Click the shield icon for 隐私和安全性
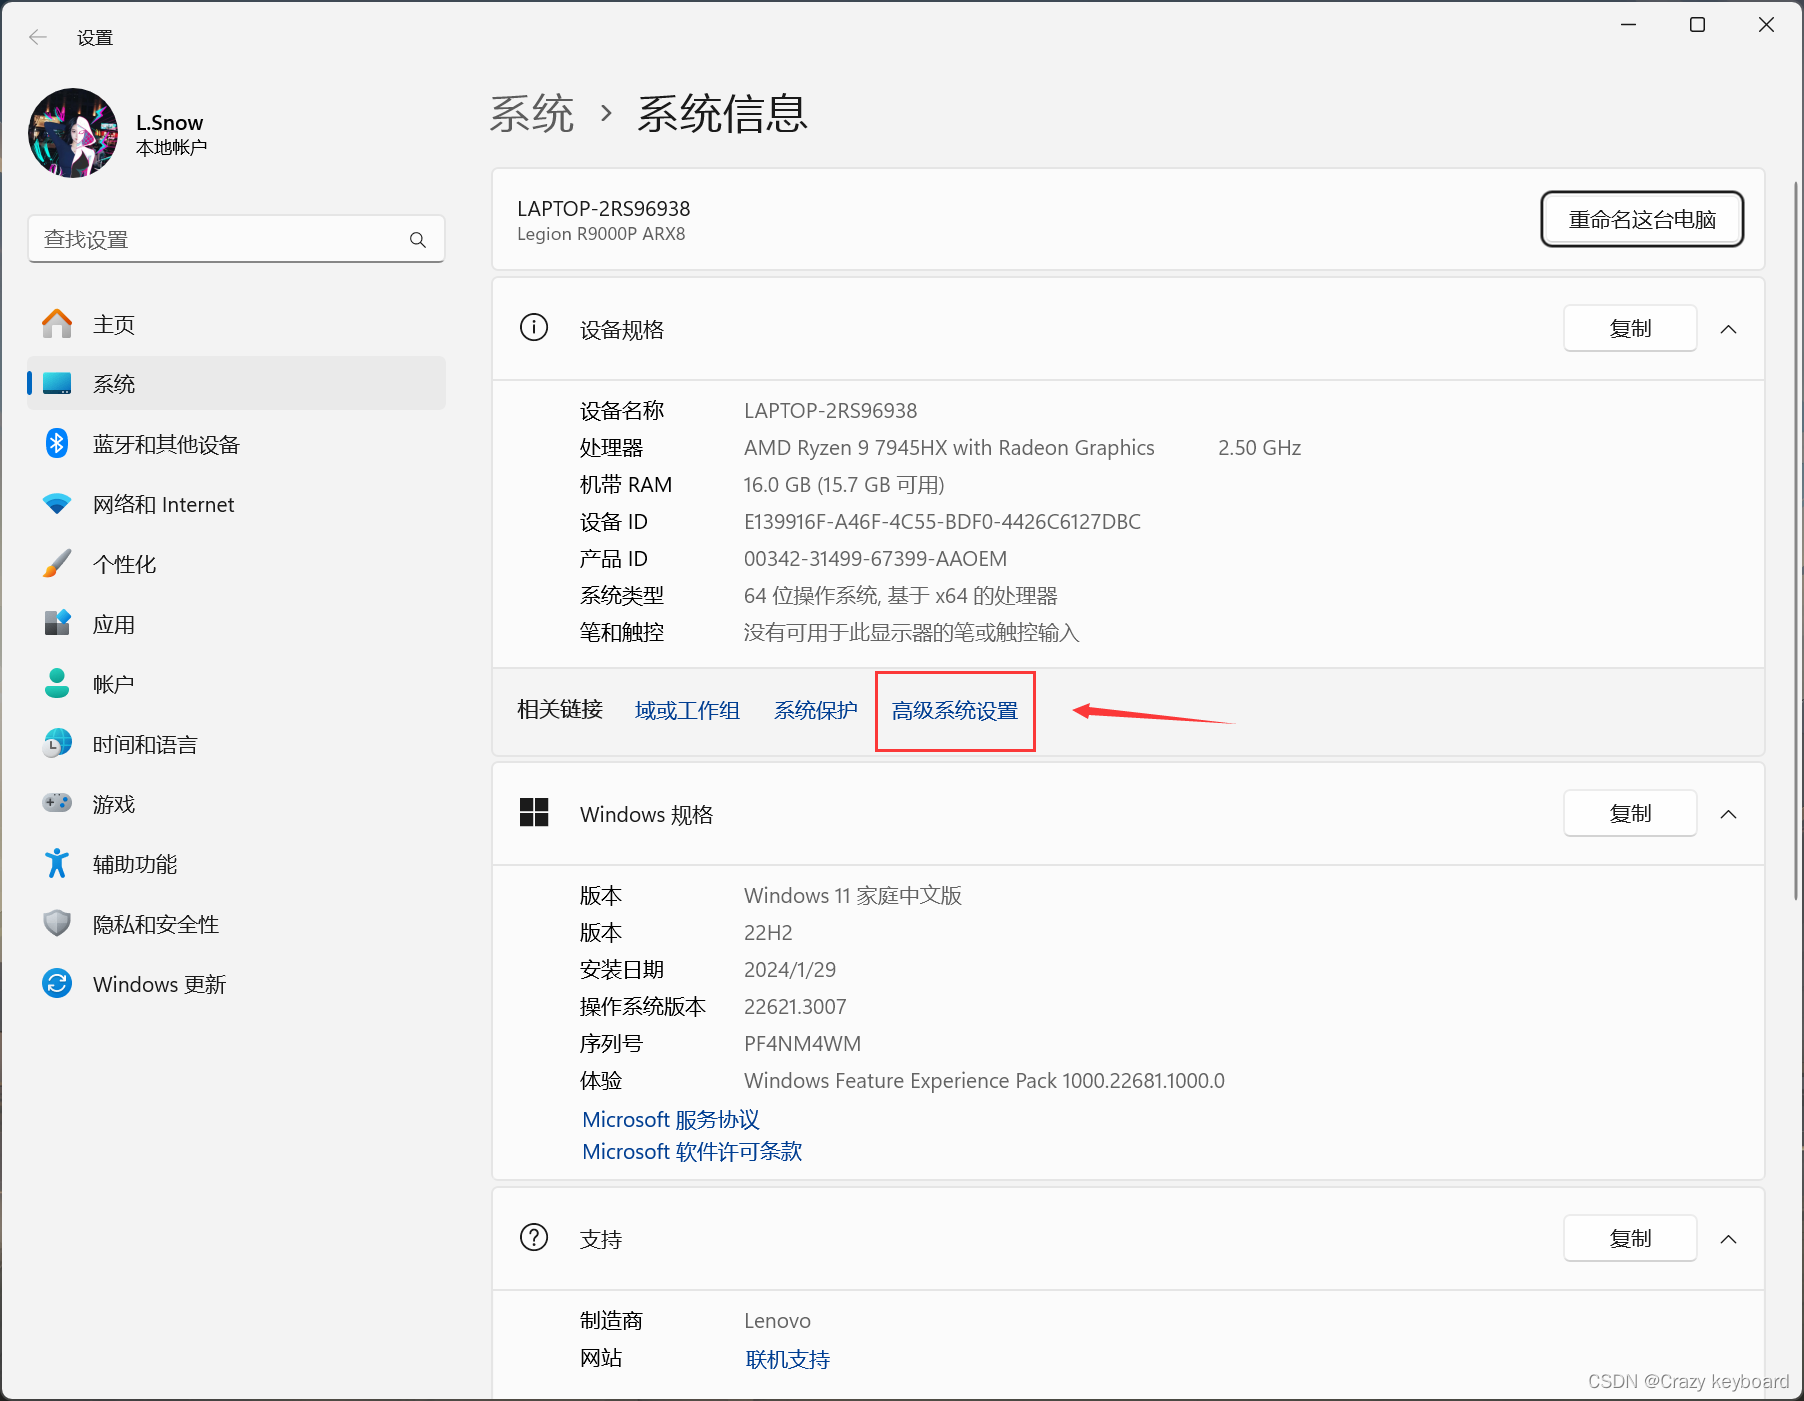Screen dimensions: 1804x1401 click(57, 923)
